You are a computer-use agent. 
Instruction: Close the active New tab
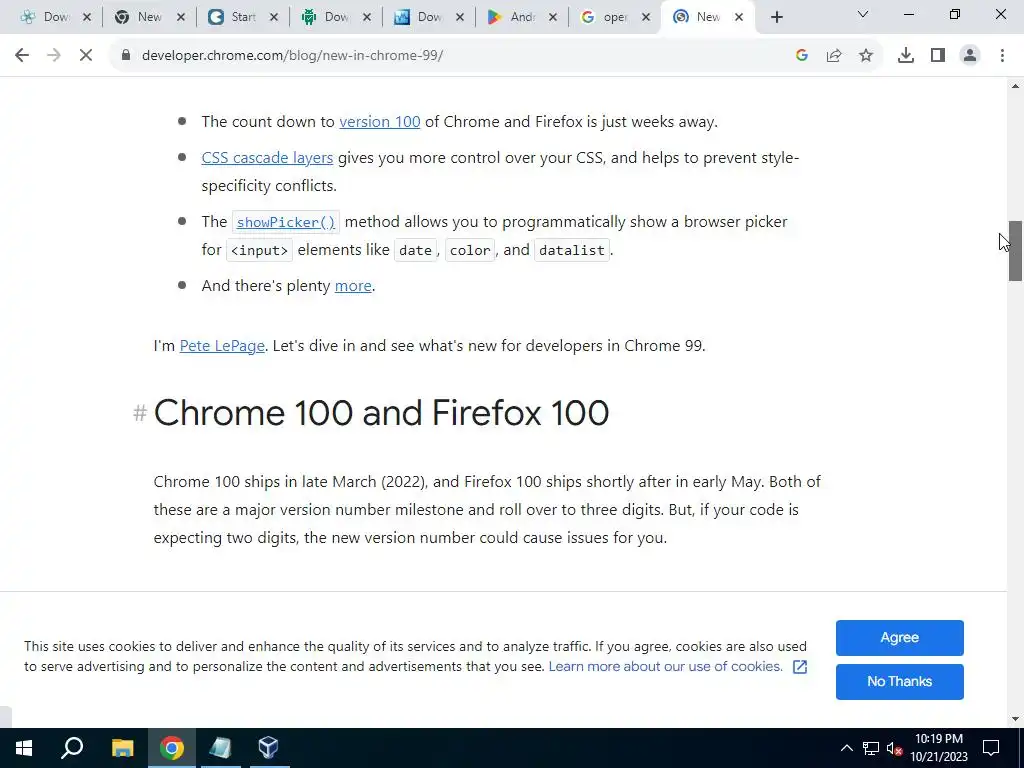[x=739, y=18]
